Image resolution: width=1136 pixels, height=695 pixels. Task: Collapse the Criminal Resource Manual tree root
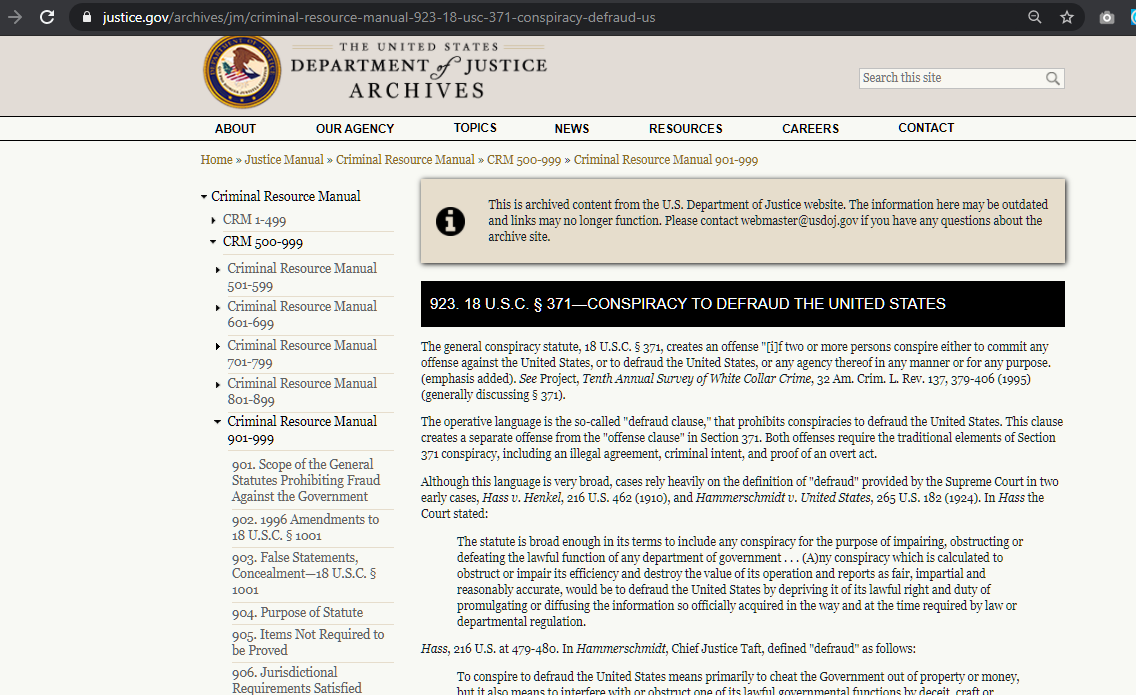[x=204, y=196]
